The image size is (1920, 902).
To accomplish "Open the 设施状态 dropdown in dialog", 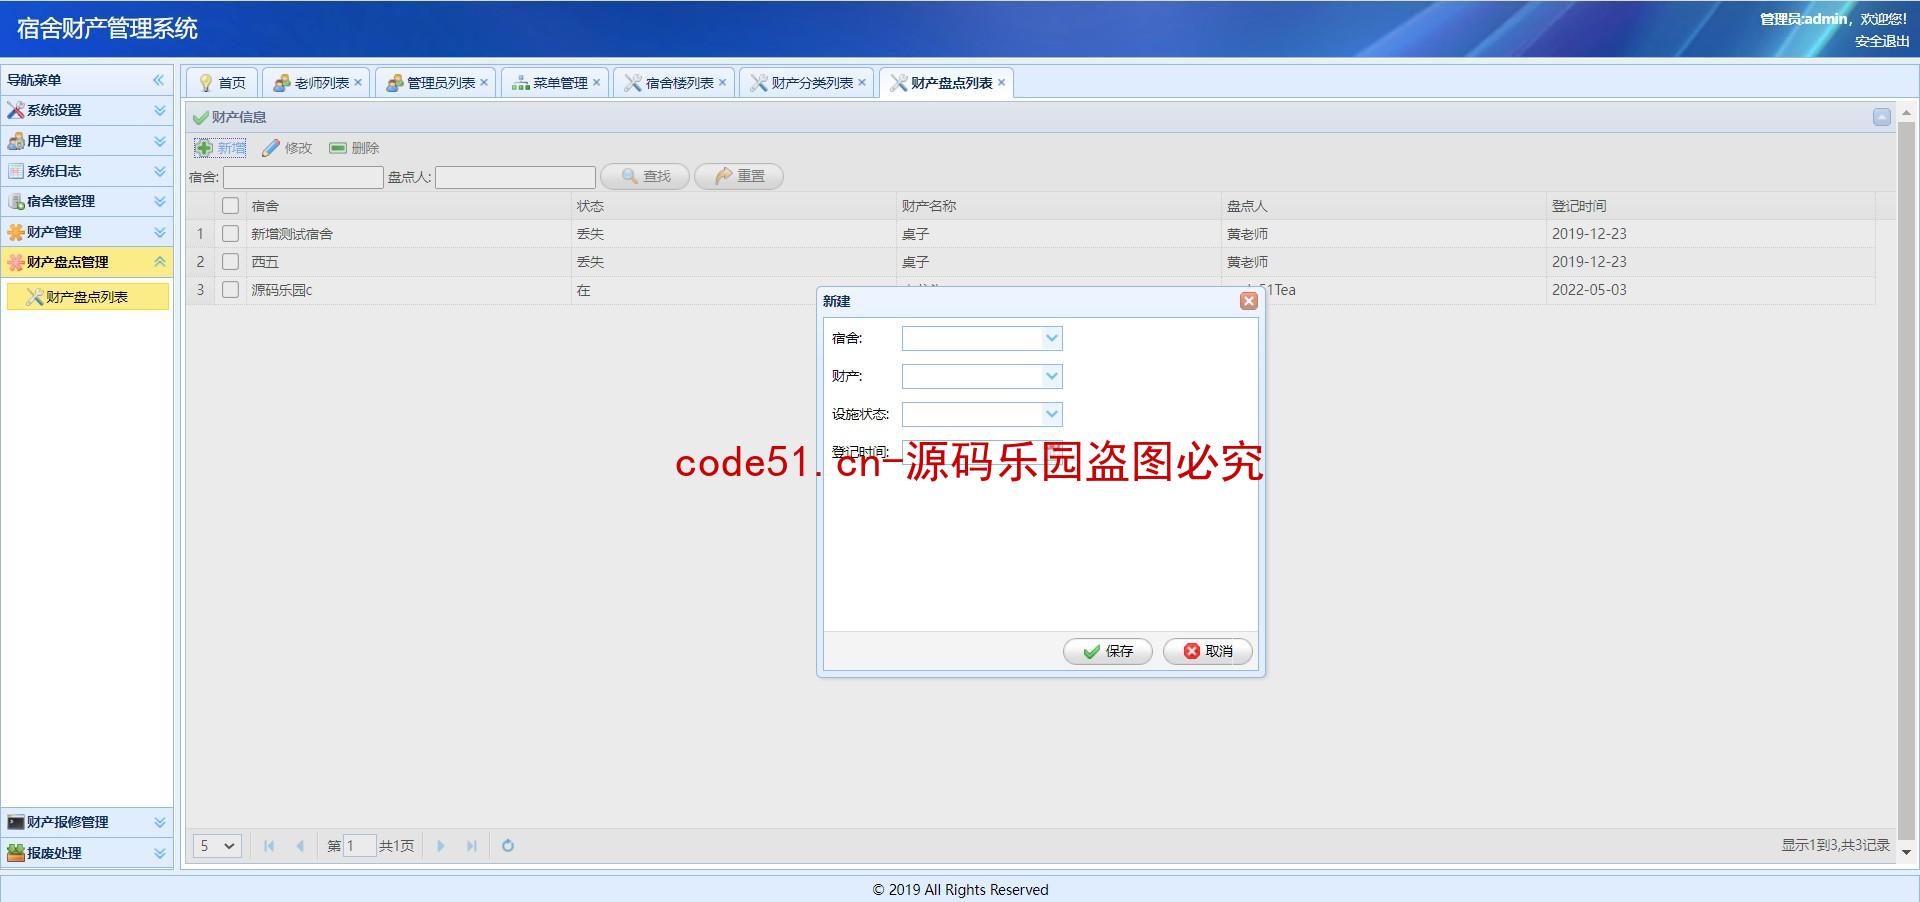I will click(1051, 414).
